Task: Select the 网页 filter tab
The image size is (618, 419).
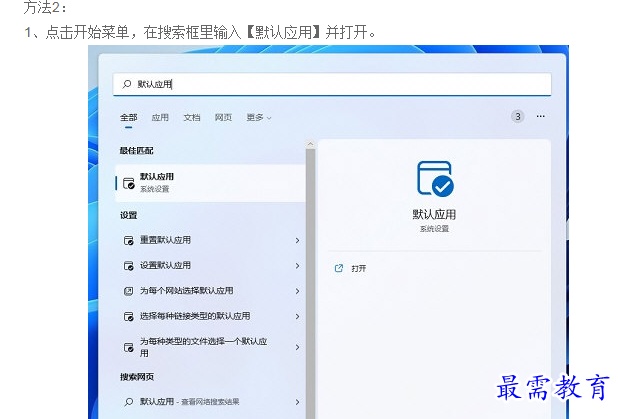Action: click(223, 117)
